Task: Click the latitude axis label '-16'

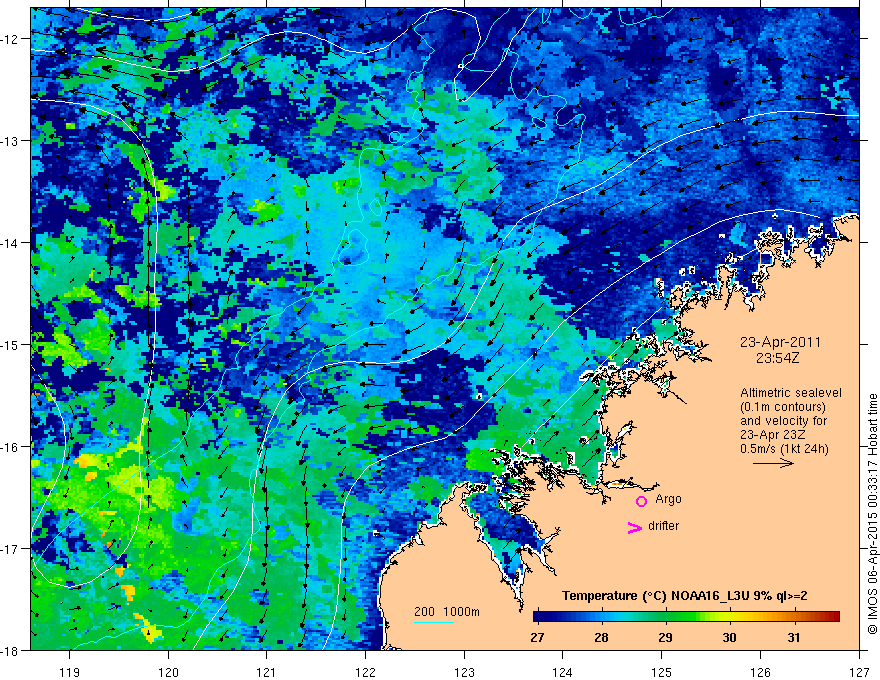Action: 10,447
